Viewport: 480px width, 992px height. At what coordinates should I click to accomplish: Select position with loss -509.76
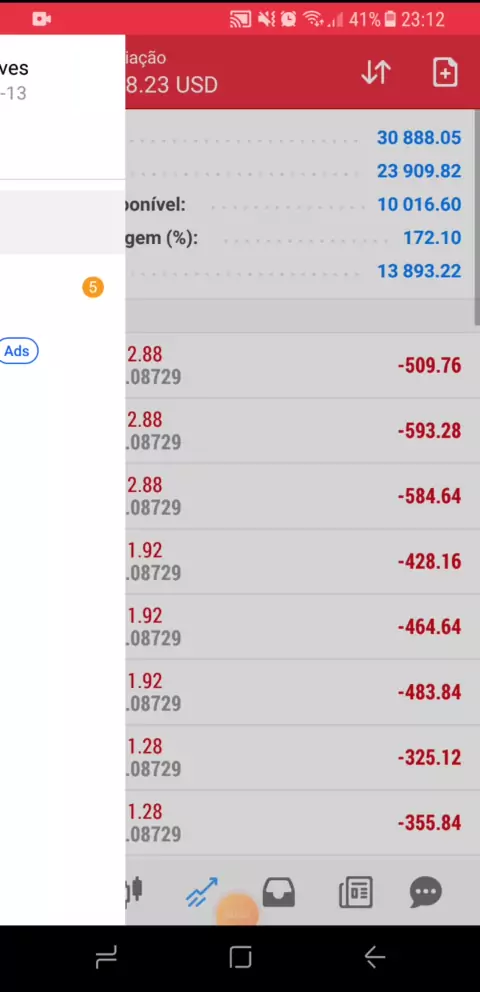(x=302, y=366)
